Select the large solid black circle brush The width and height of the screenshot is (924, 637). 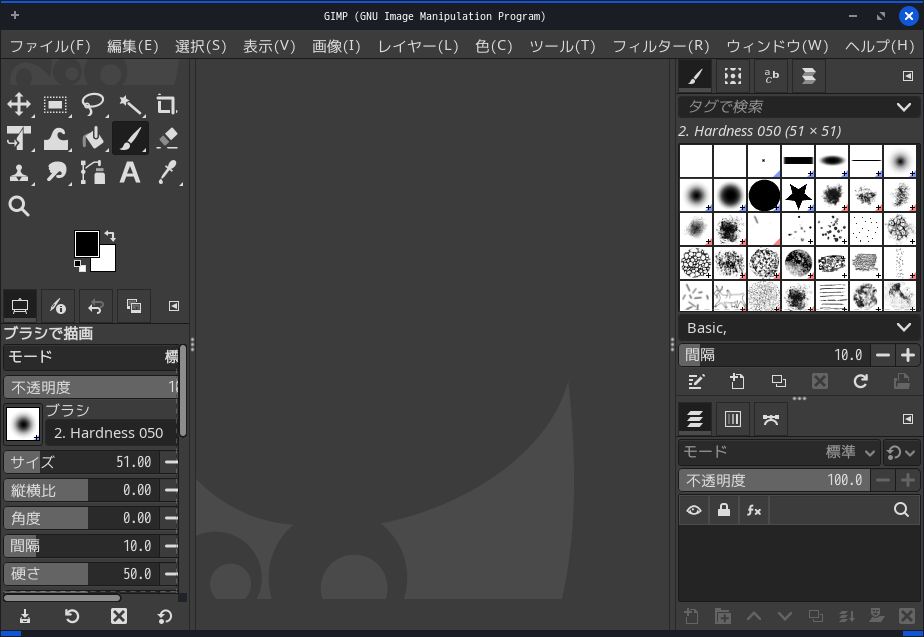pos(764,196)
